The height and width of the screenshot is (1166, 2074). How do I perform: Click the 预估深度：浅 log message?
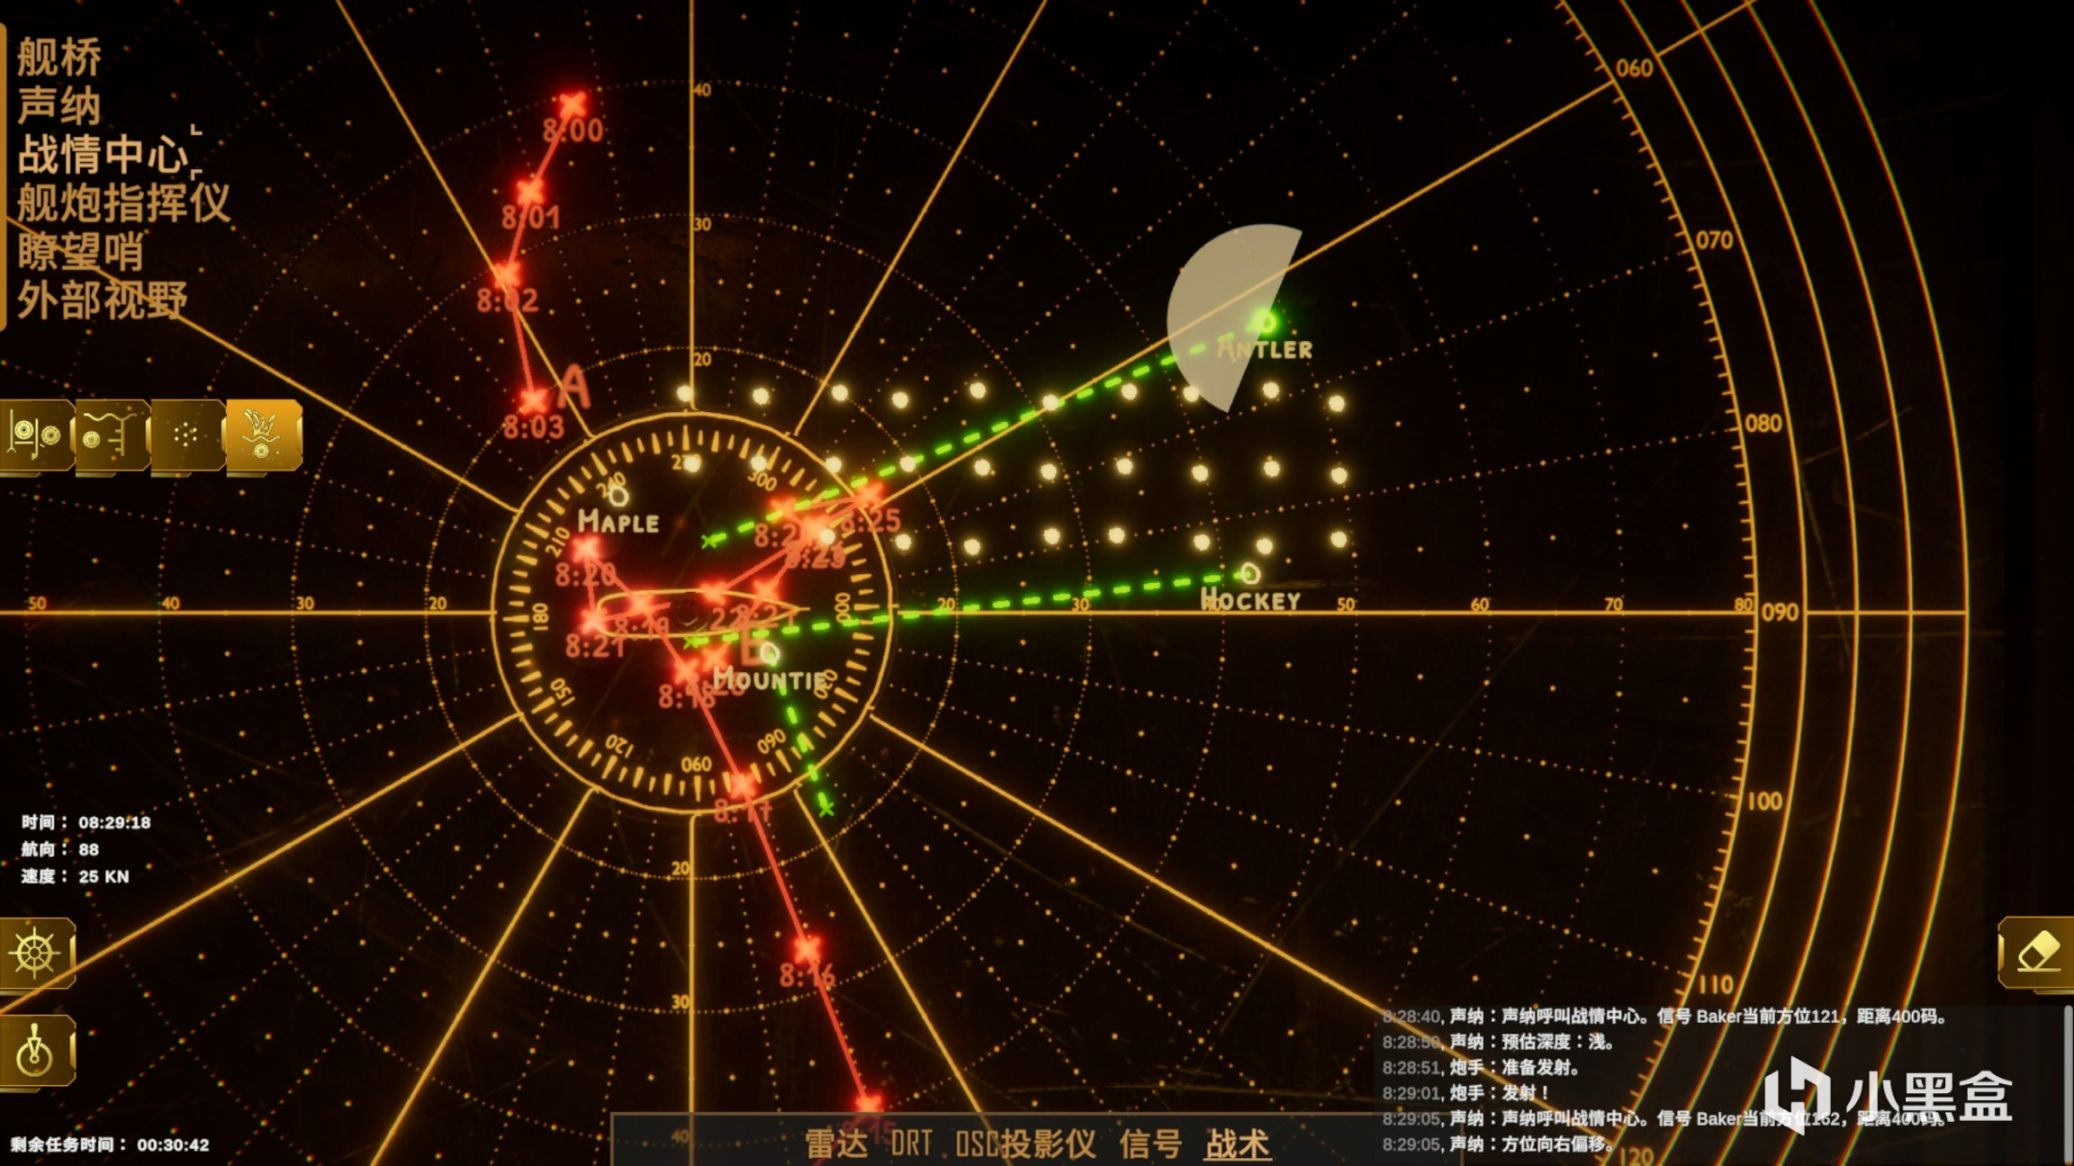1499,1042
